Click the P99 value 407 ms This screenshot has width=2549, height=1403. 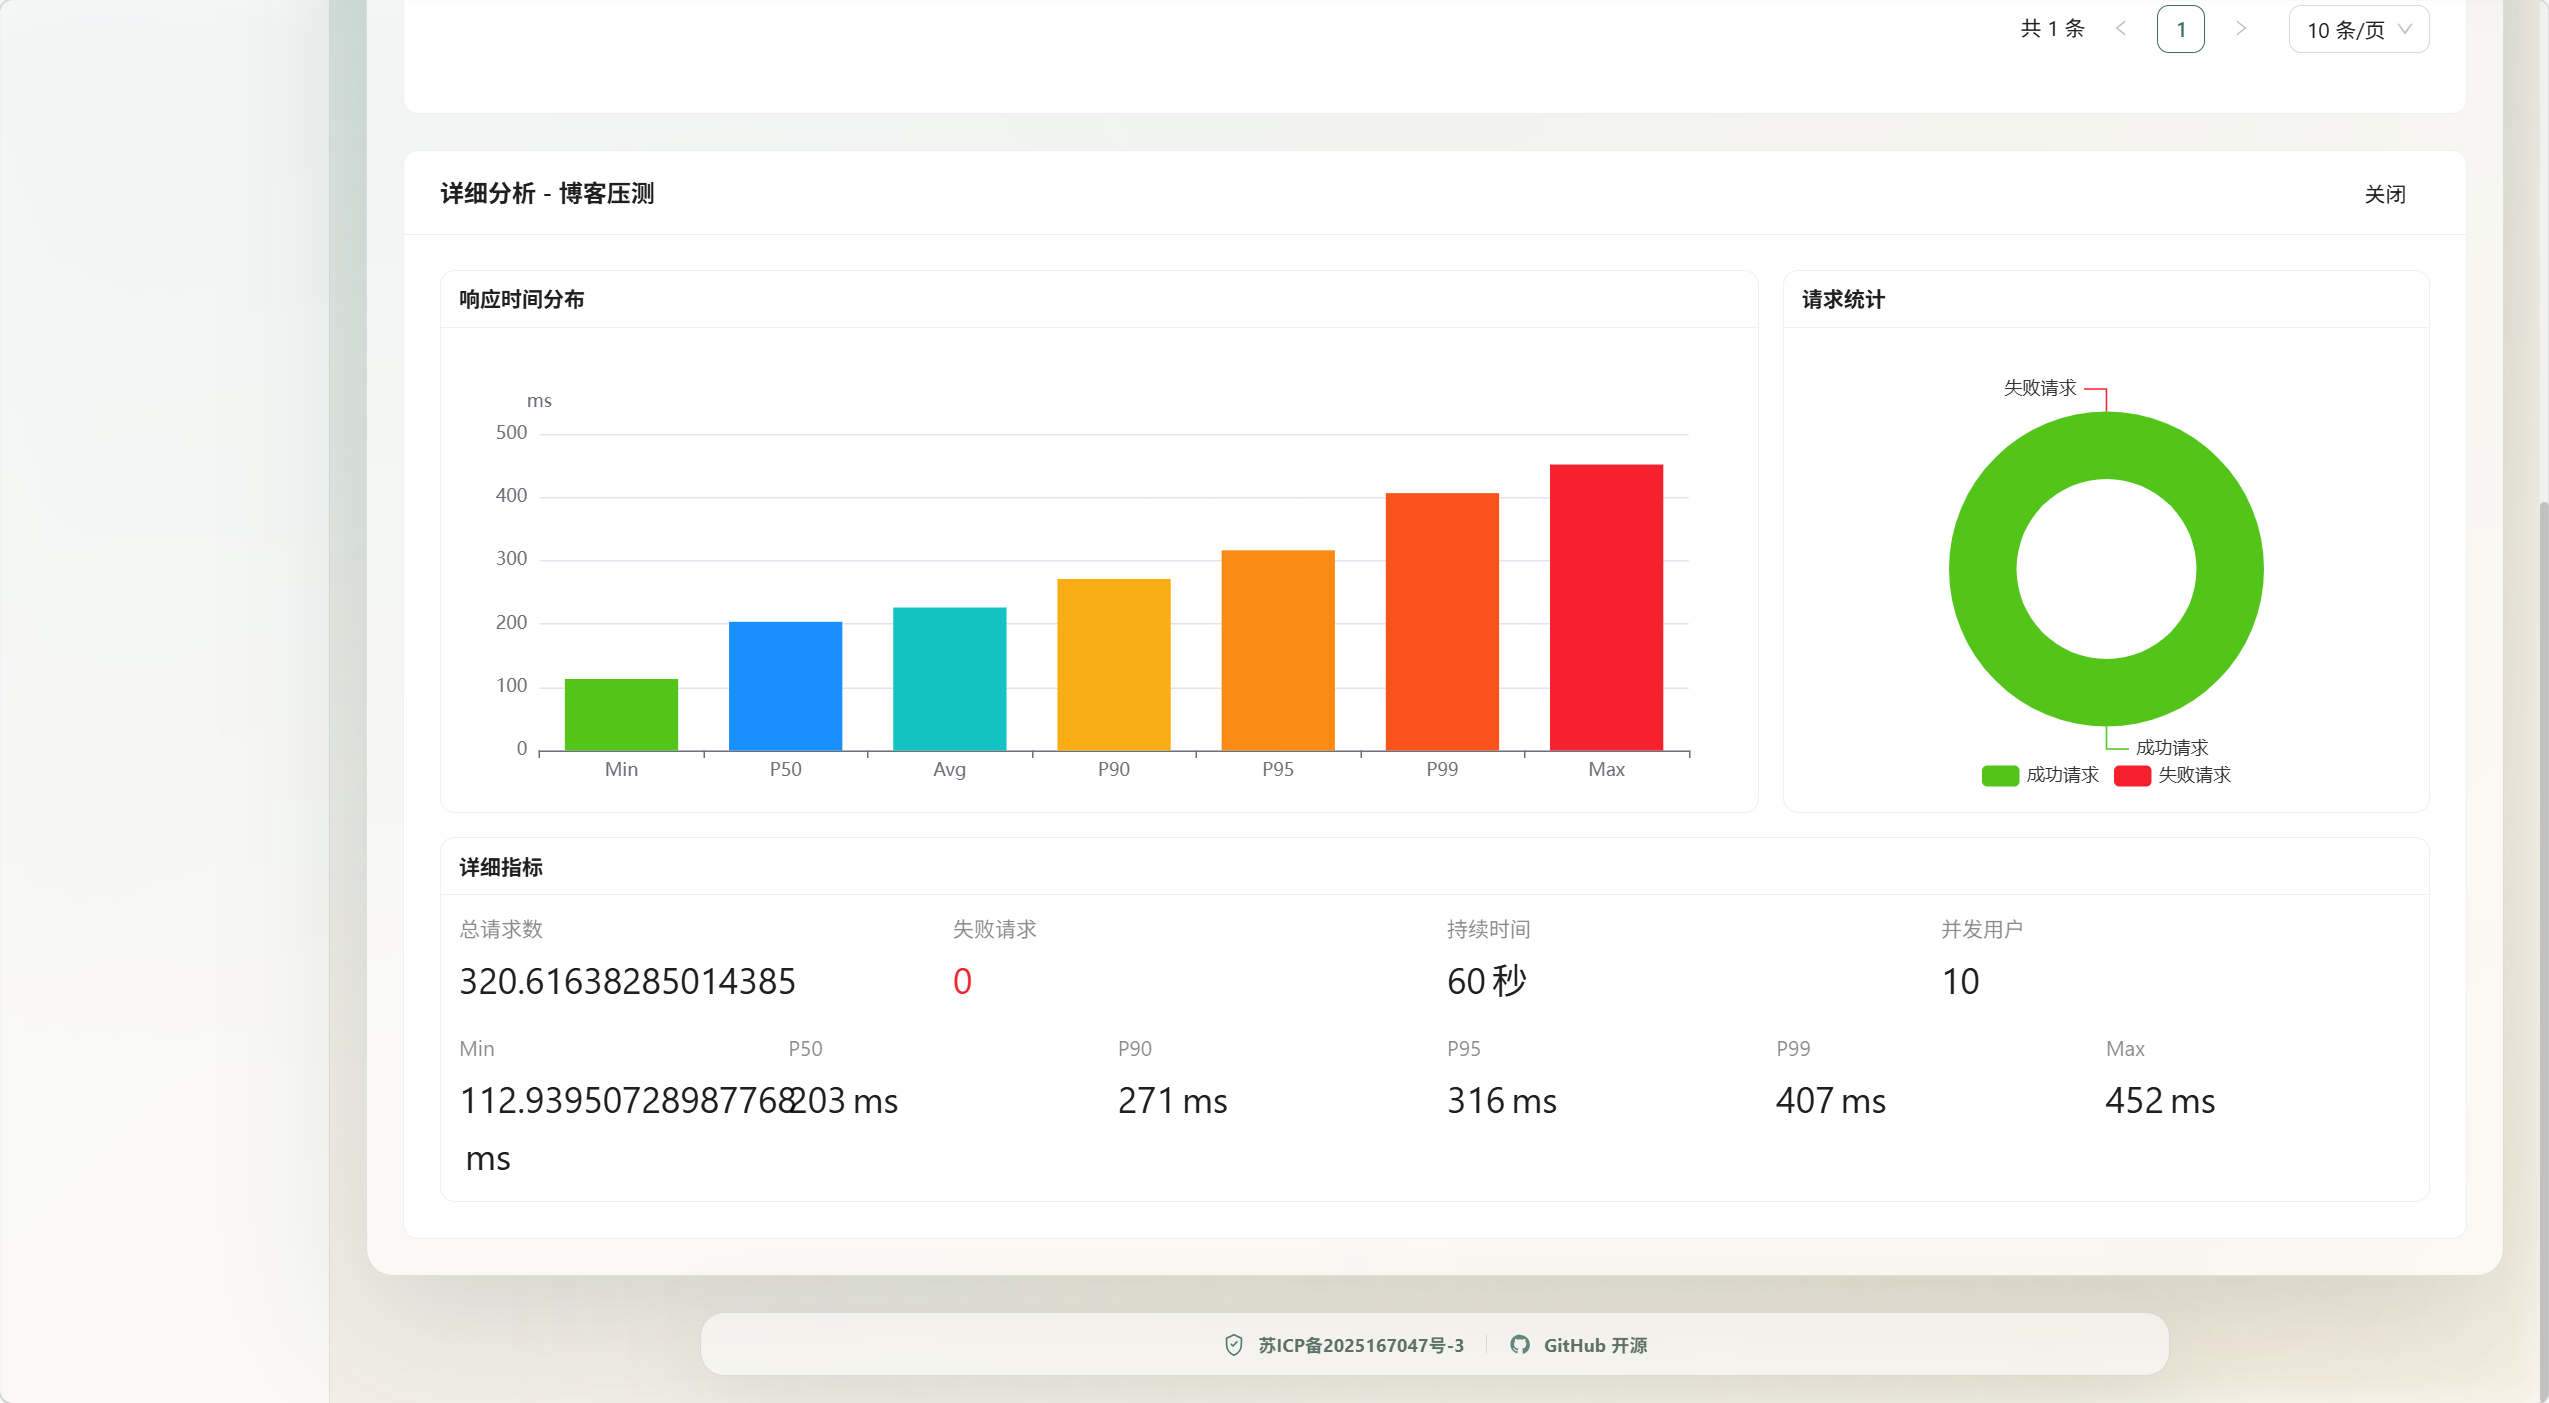[x=1831, y=1100]
